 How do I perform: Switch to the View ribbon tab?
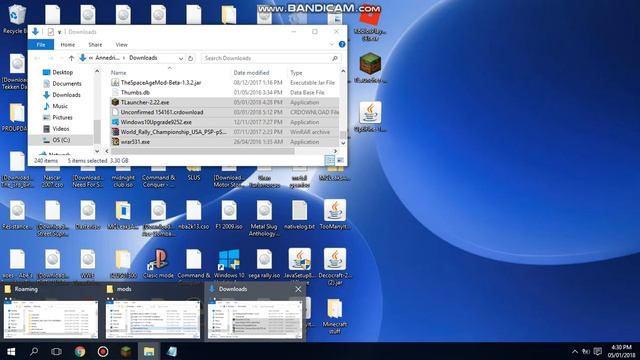point(122,44)
